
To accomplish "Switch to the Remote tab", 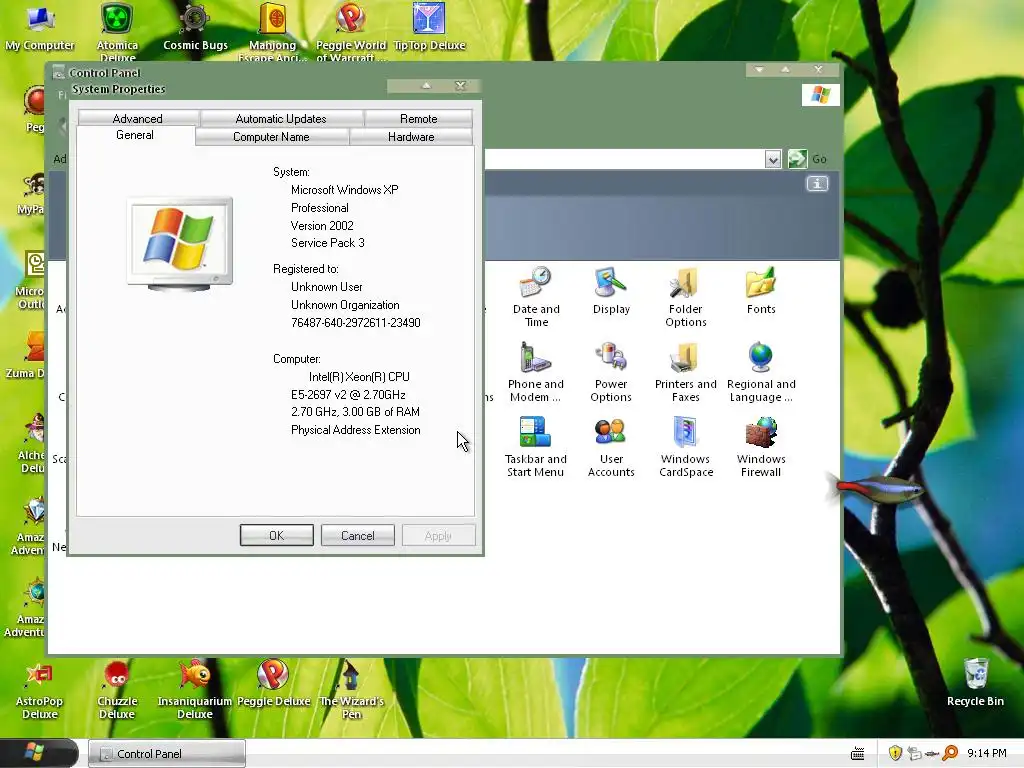I will pos(419,118).
